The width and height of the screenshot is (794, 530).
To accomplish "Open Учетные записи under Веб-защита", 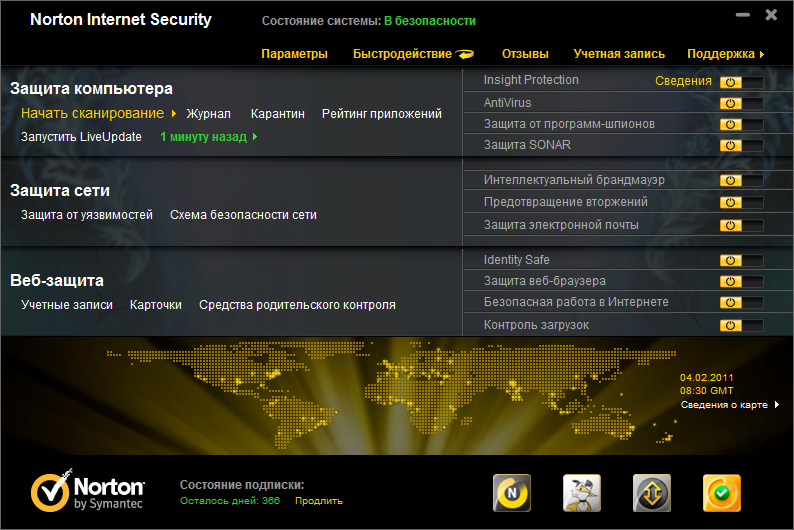I will [x=67, y=305].
